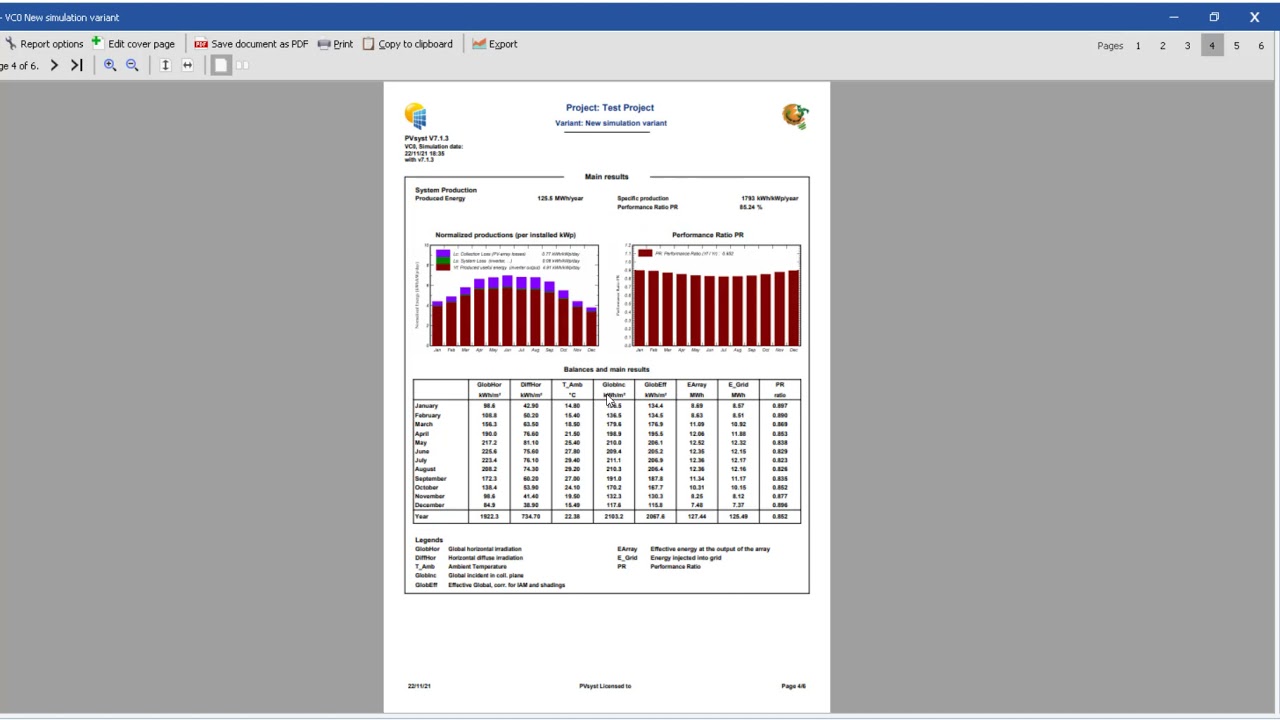Click 'PVsyst Licensed to' footer text
This screenshot has height=720, width=1280.
coord(605,686)
